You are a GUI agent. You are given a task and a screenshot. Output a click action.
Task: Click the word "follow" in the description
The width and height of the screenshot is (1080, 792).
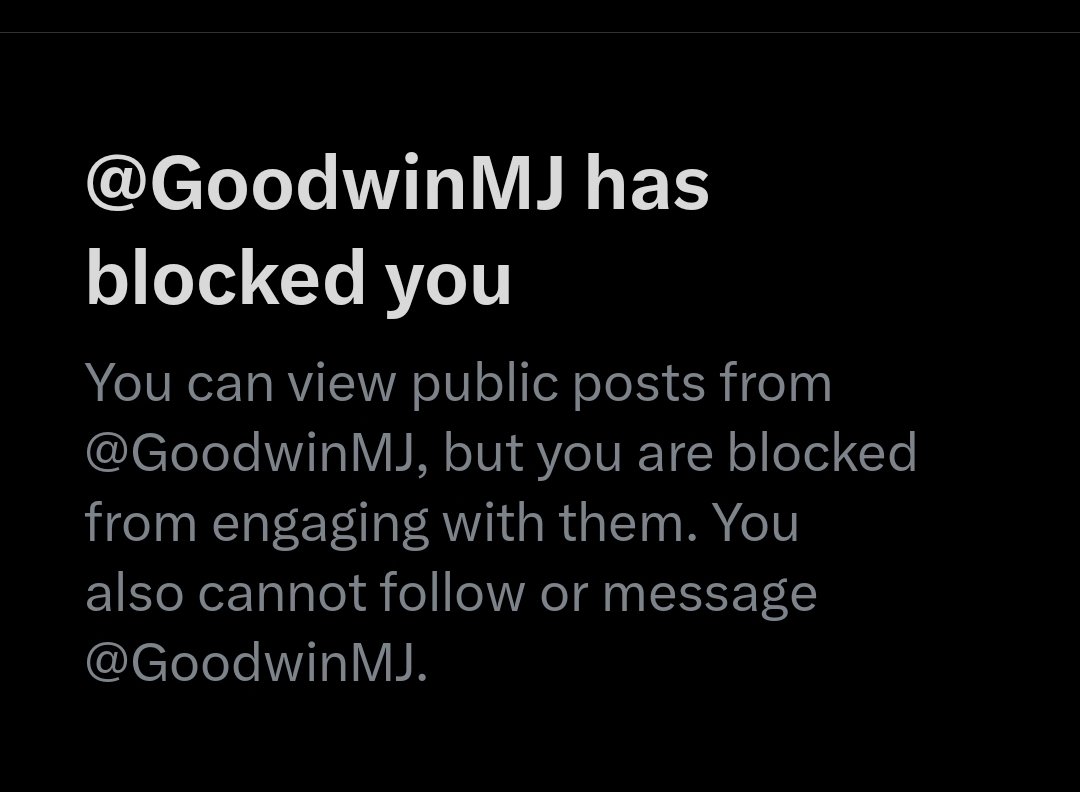coord(451,592)
